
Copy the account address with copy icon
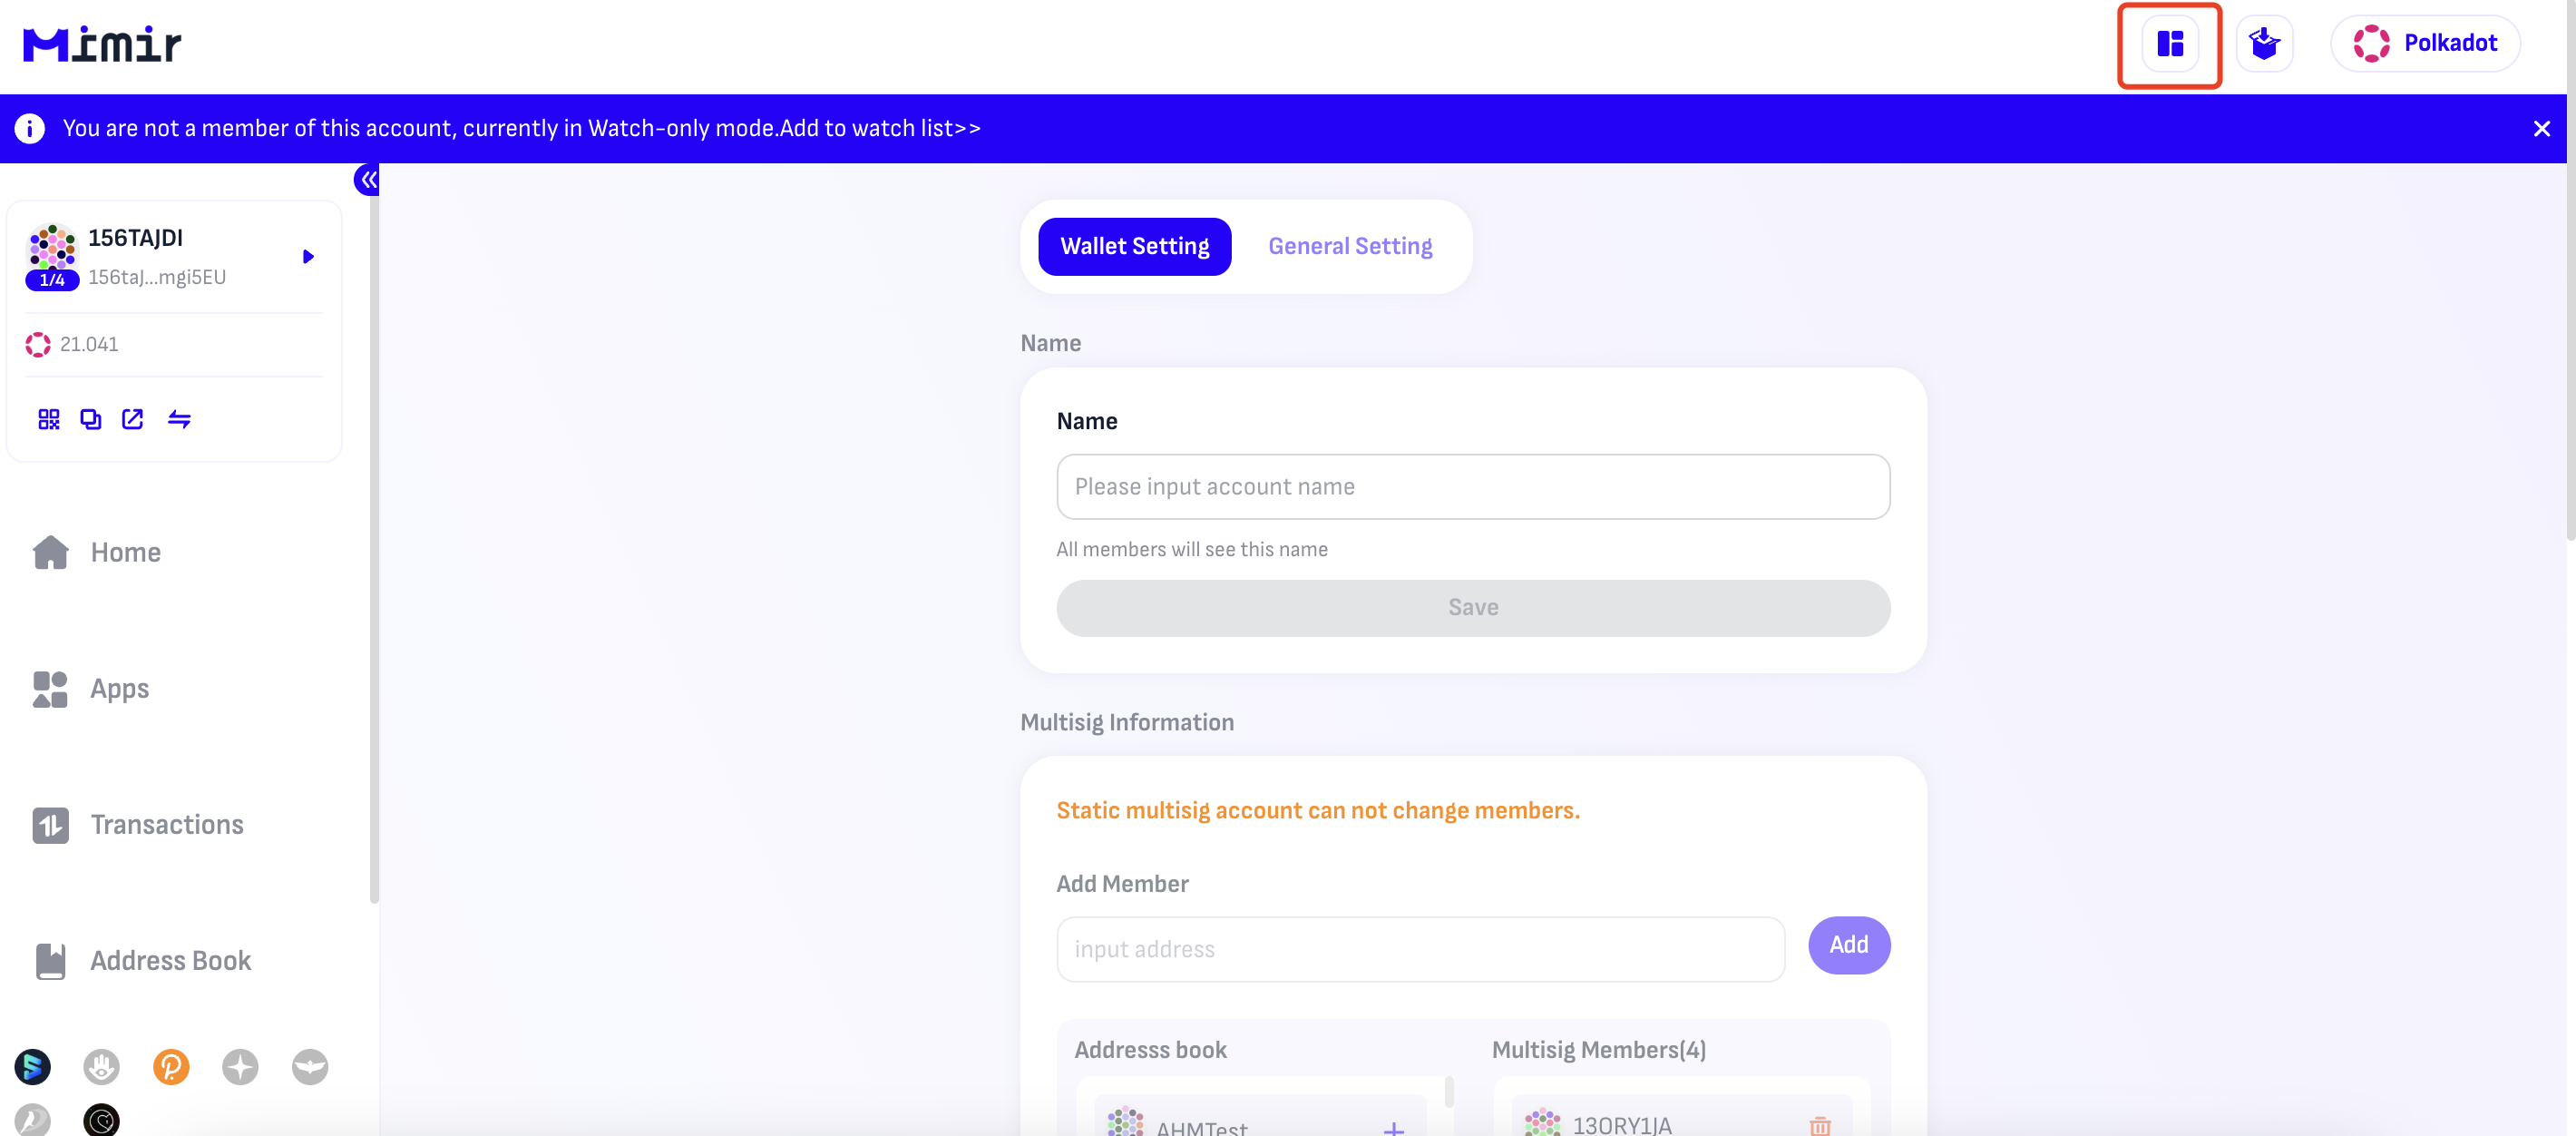click(91, 419)
